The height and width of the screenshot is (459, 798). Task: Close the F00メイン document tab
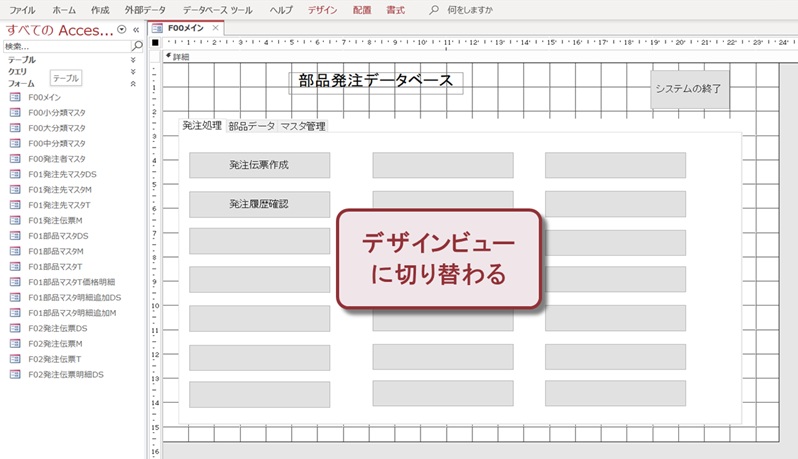pos(215,28)
